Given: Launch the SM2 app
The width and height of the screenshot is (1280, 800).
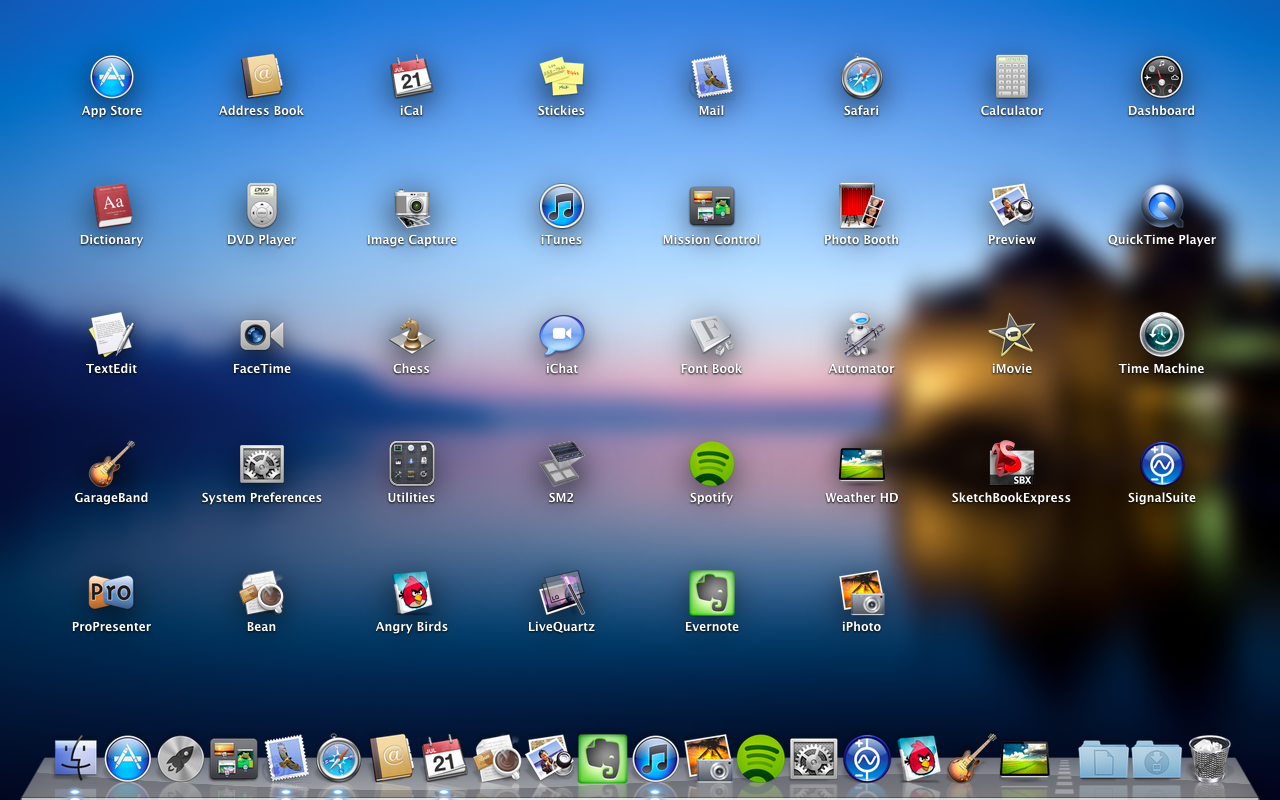Looking at the screenshot, I should [x=561, y=465].
